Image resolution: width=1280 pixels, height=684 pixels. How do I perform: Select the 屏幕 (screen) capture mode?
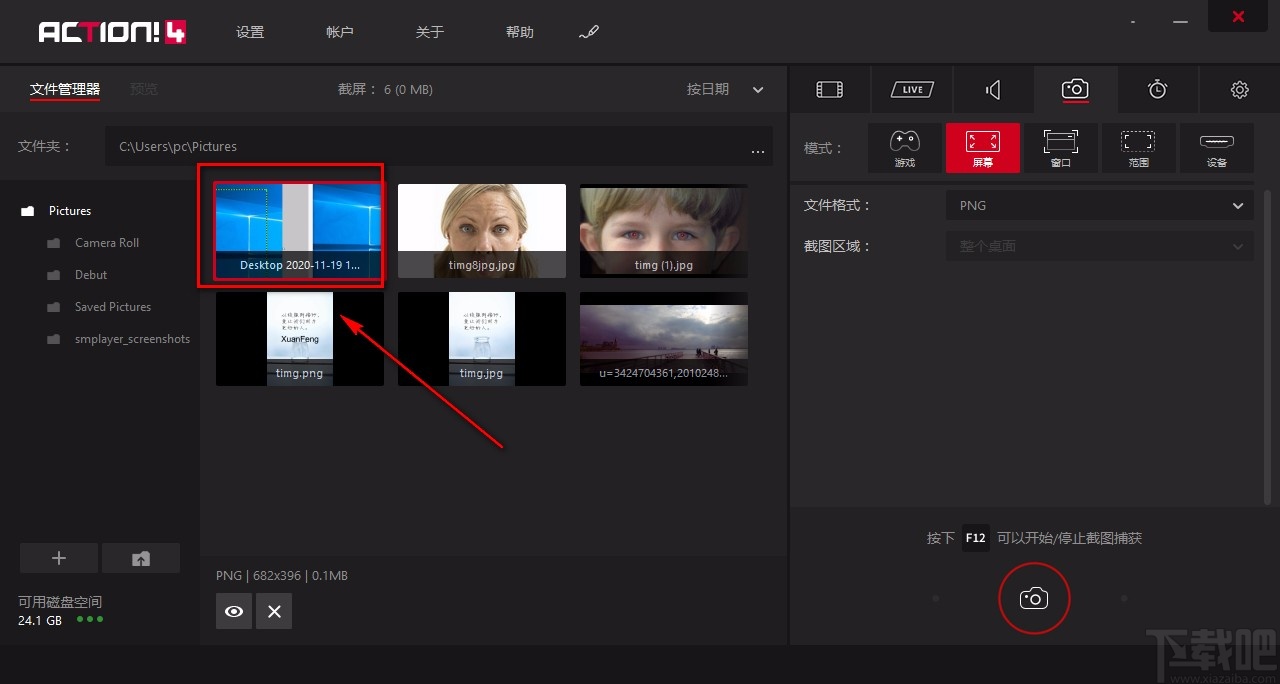pyautogui.click(x=983, y=148)
